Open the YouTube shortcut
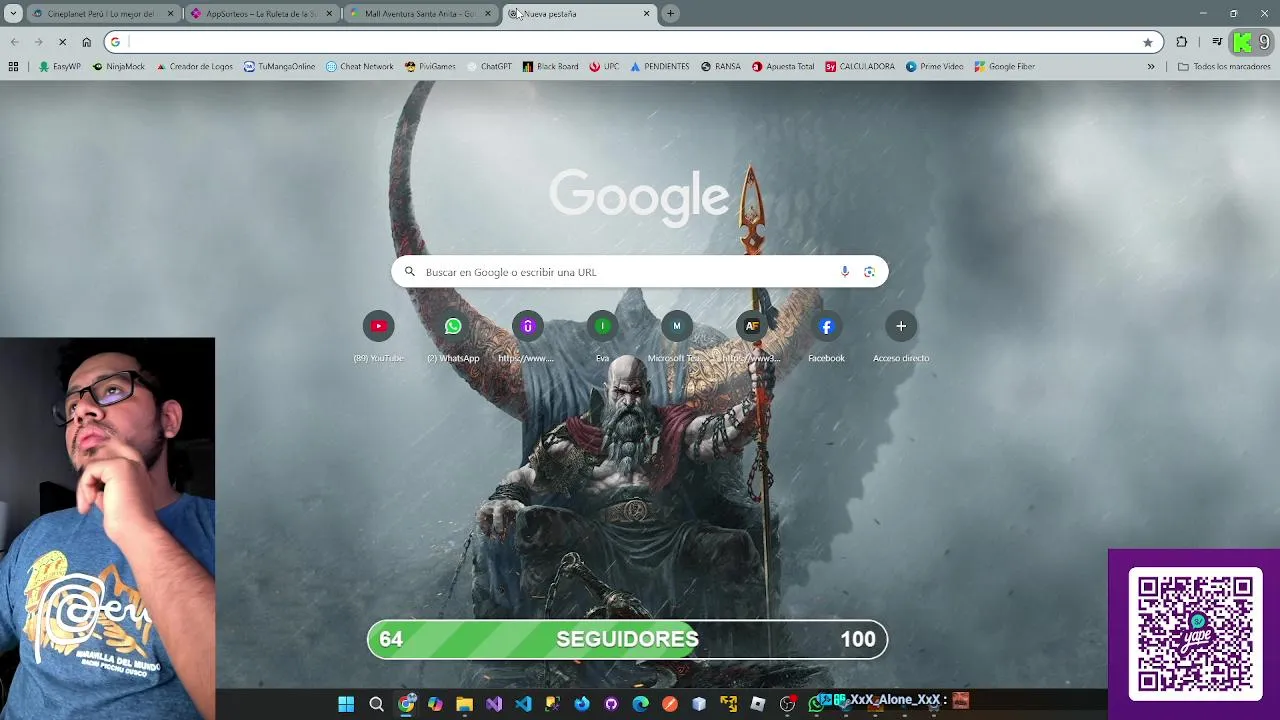Viewport: 1280px width, 720px height. click(378, 337)
